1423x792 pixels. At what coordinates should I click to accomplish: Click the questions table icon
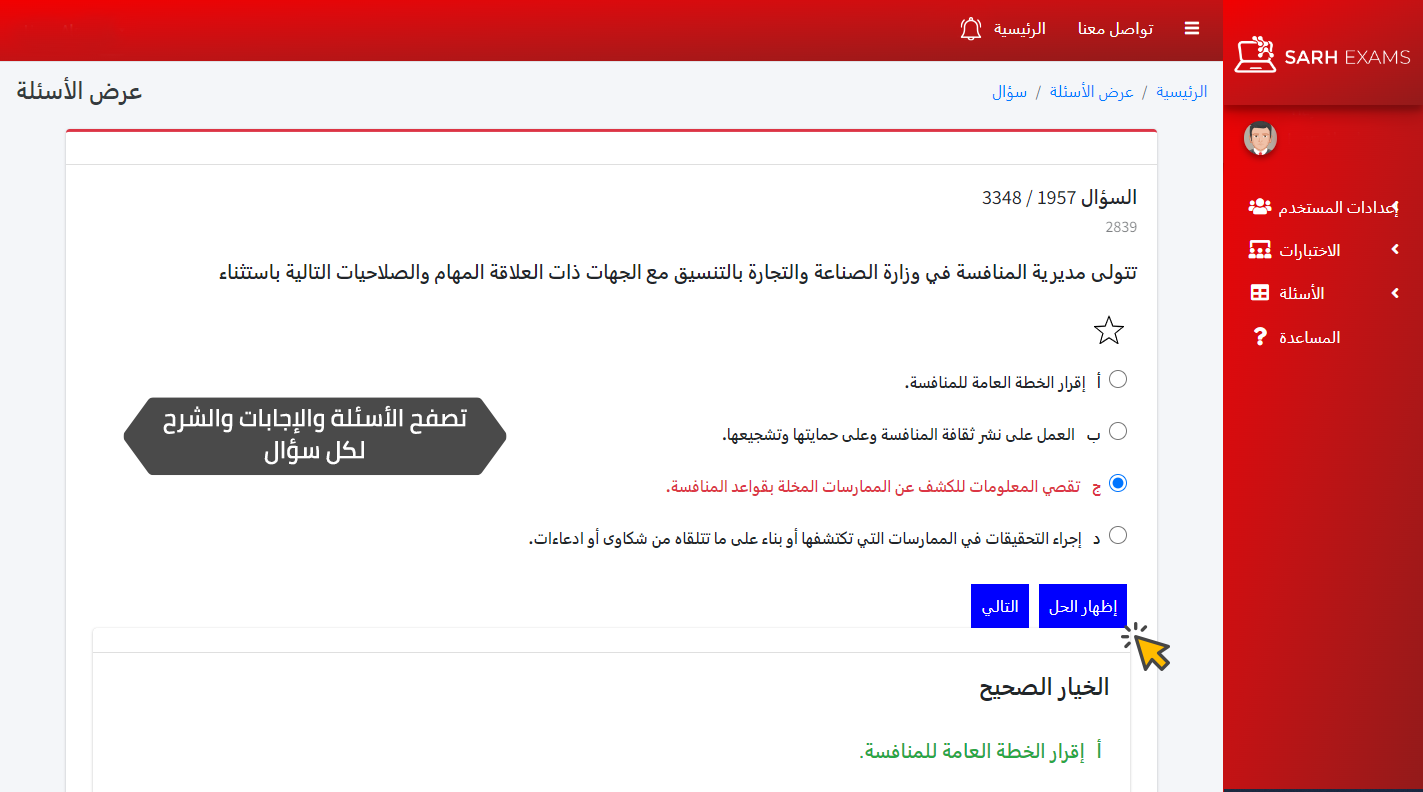(1260, 293)
